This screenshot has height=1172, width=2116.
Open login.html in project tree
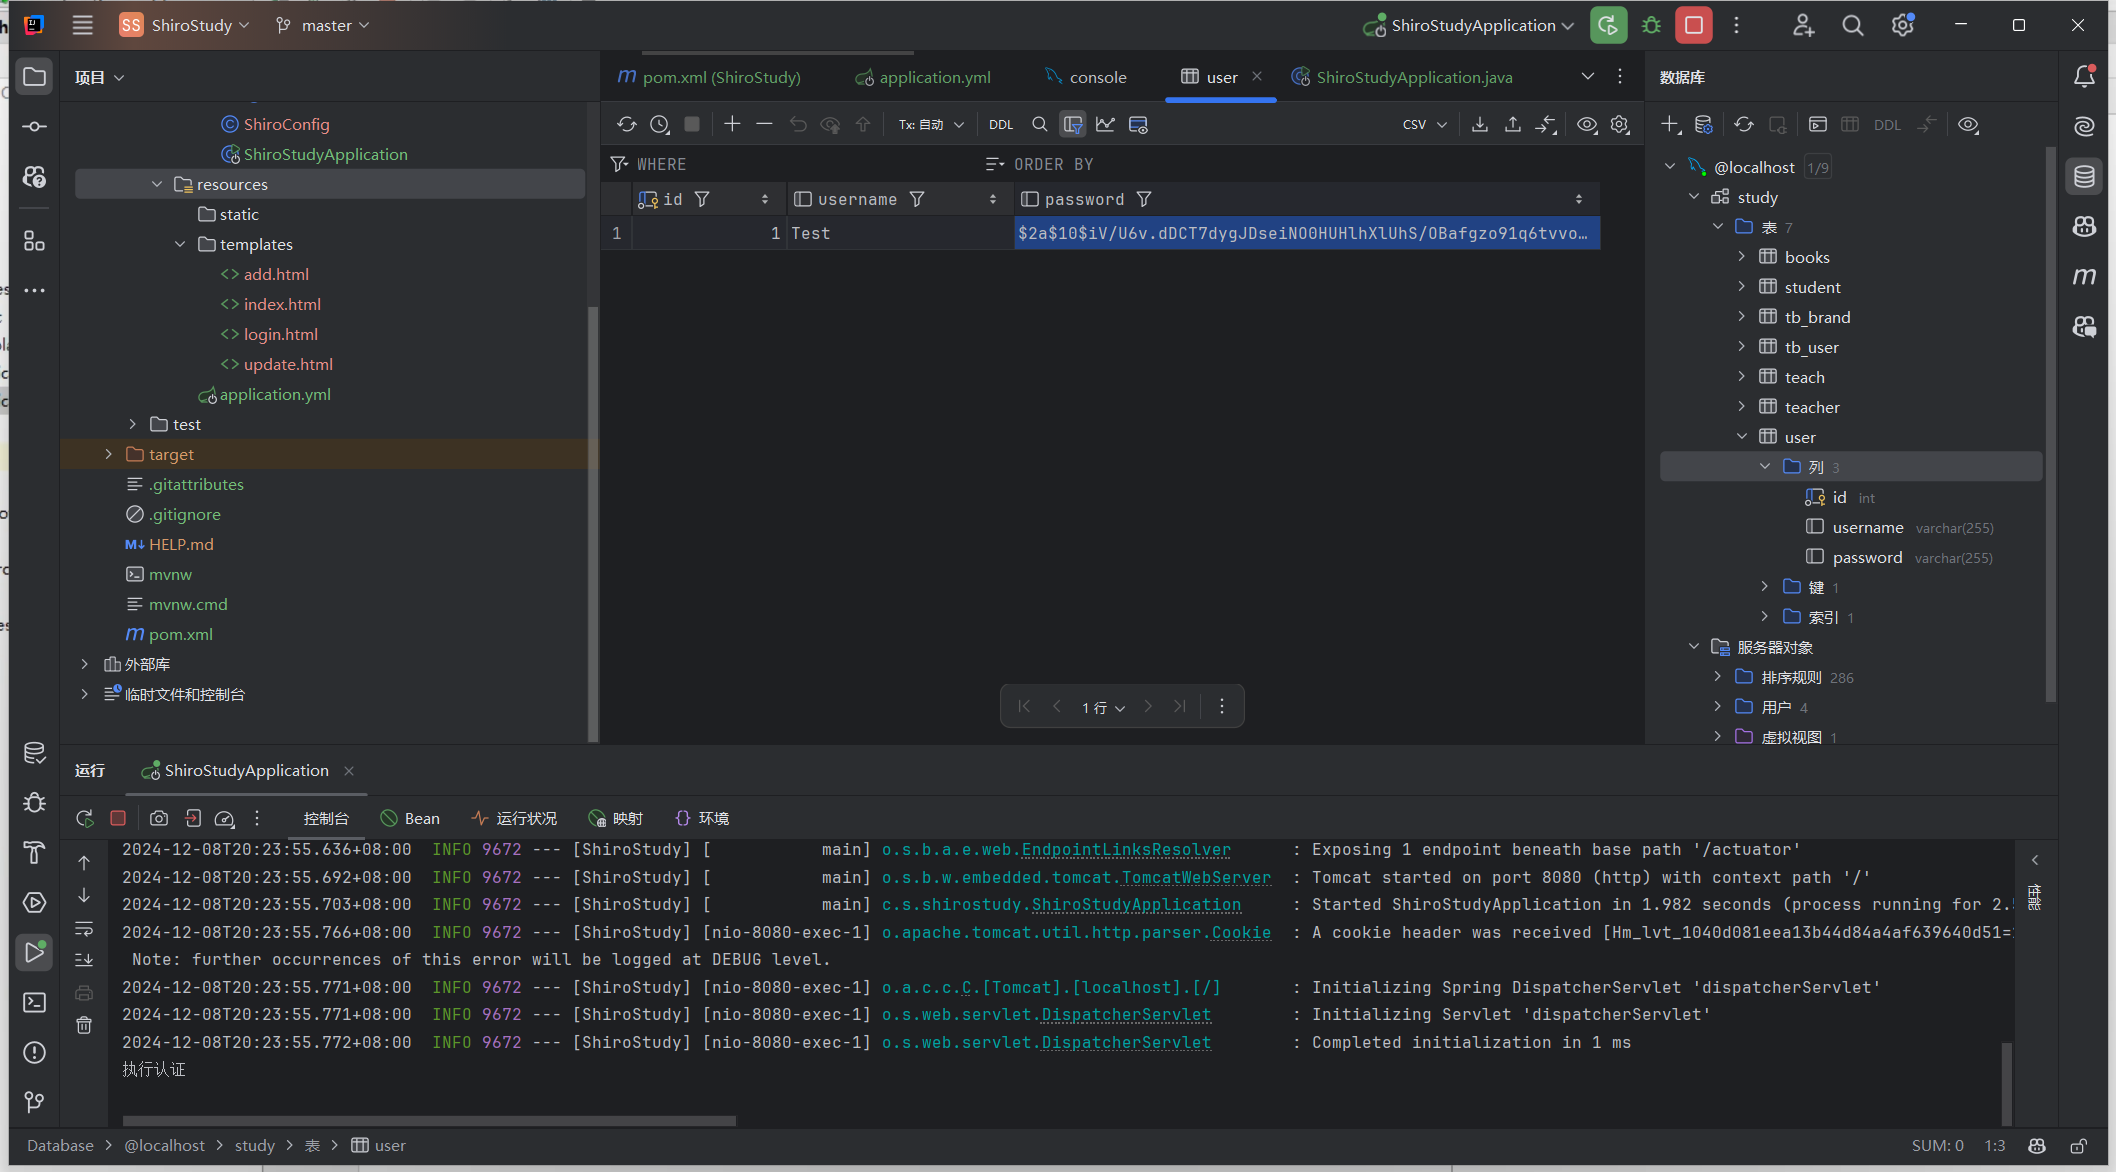[x=269, y=334]
